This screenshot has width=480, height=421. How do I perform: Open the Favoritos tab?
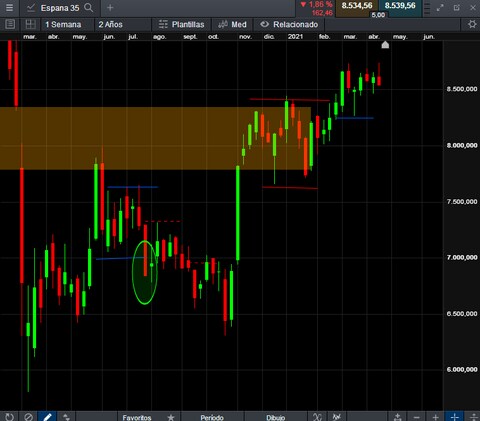pyautogui.click(x=137, y=417)
